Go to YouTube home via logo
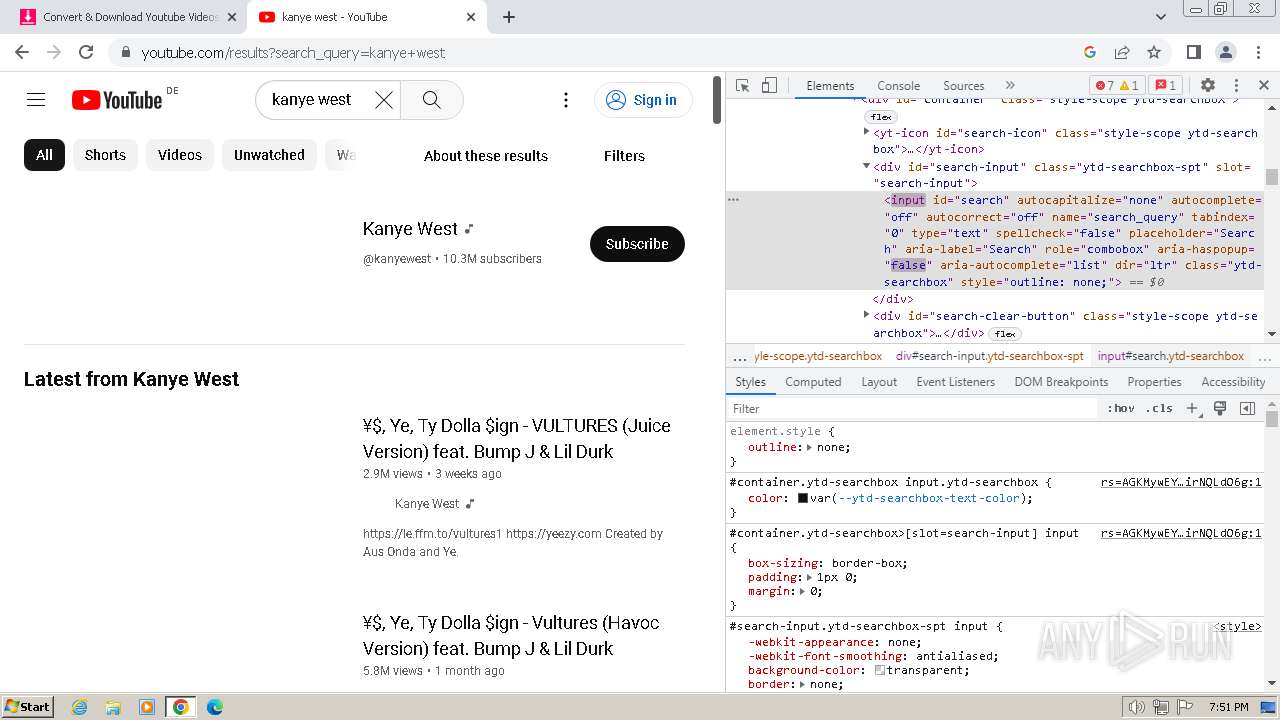This screenshot has width=1280, height=720. coord(117,100)
